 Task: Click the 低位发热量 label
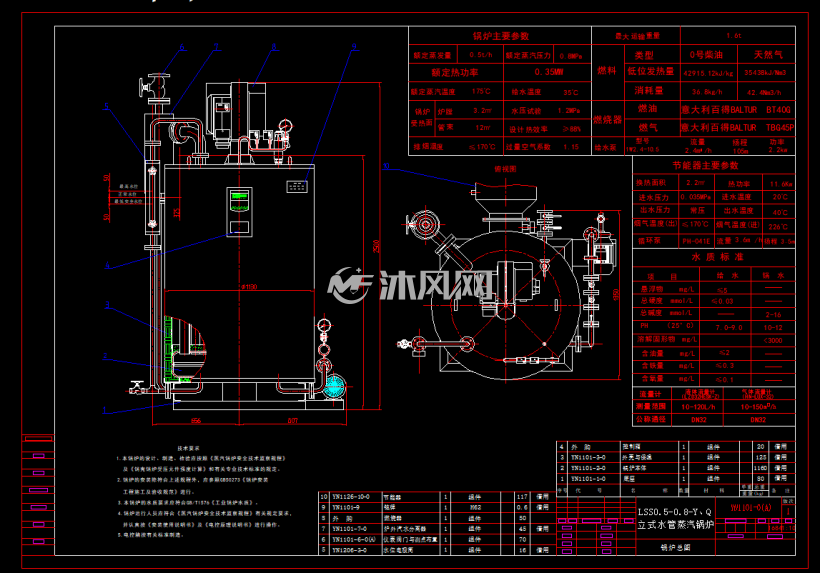point(651,72)
